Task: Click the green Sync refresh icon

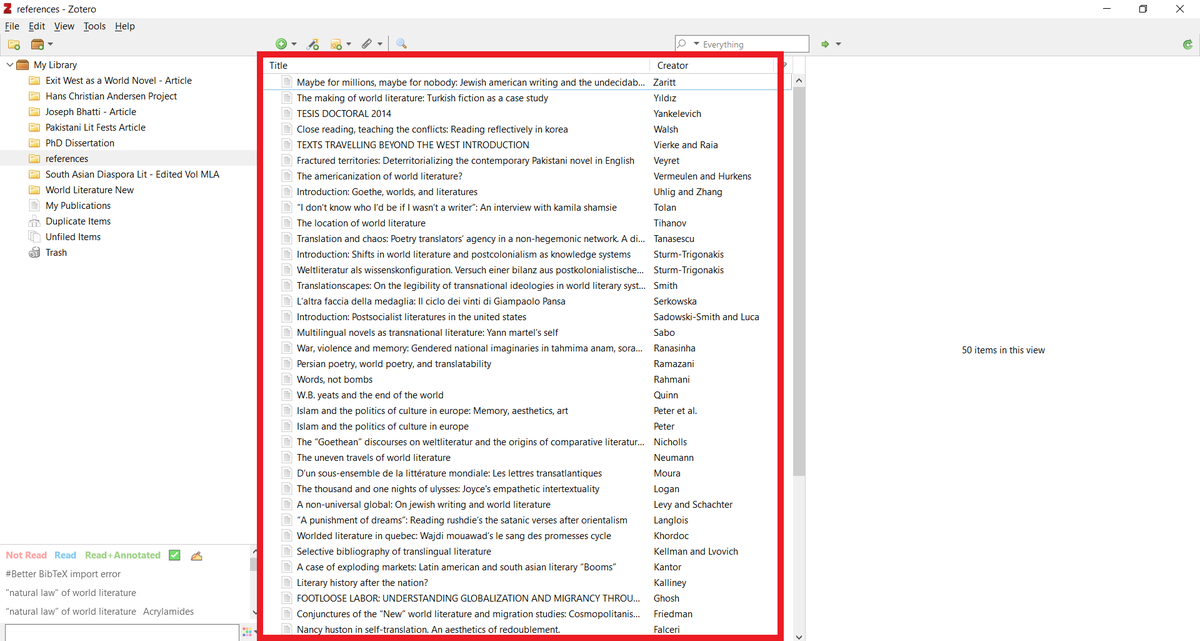Action: point(1186,44)
